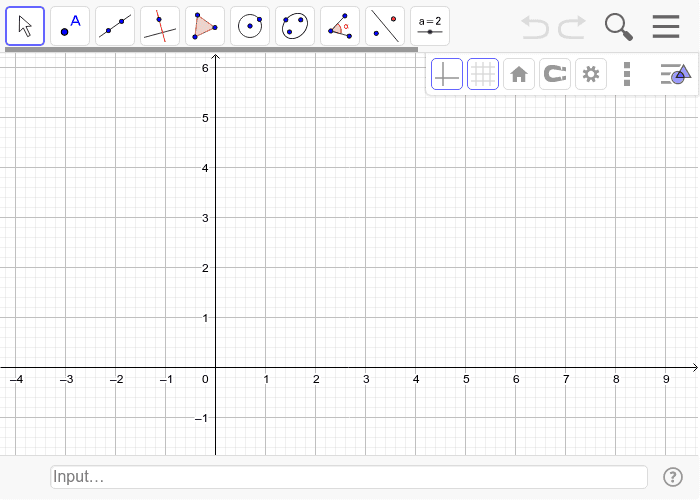Click x-axis label 9

[666, 379]
